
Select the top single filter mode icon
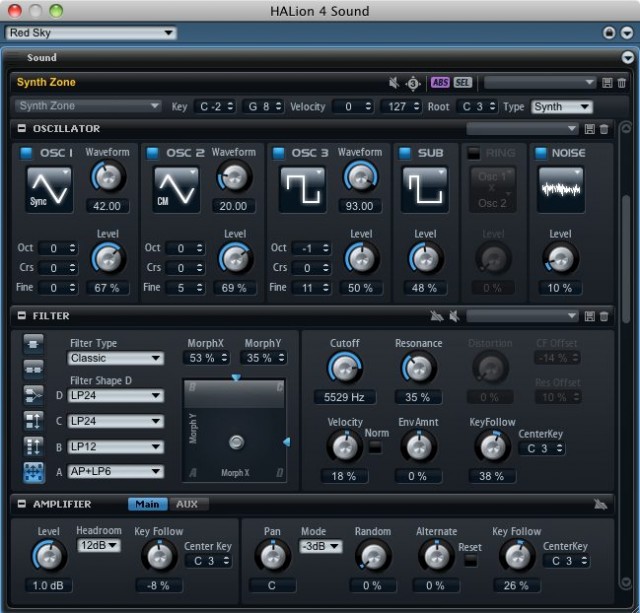(33, 343)
